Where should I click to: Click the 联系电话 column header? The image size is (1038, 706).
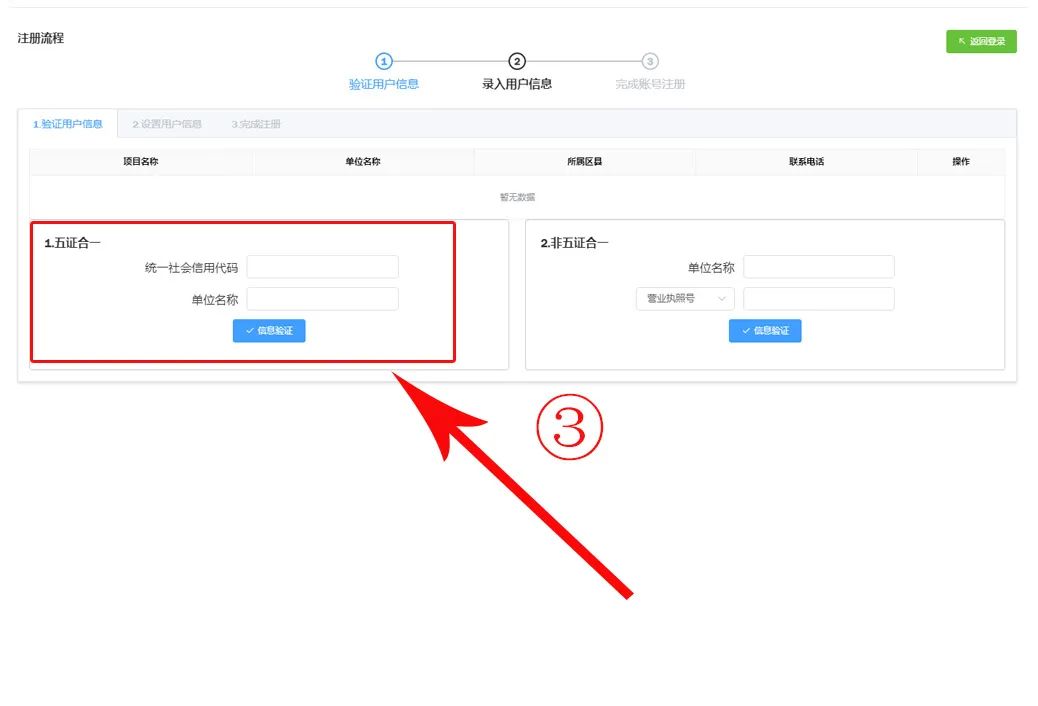tap(806, 162)
